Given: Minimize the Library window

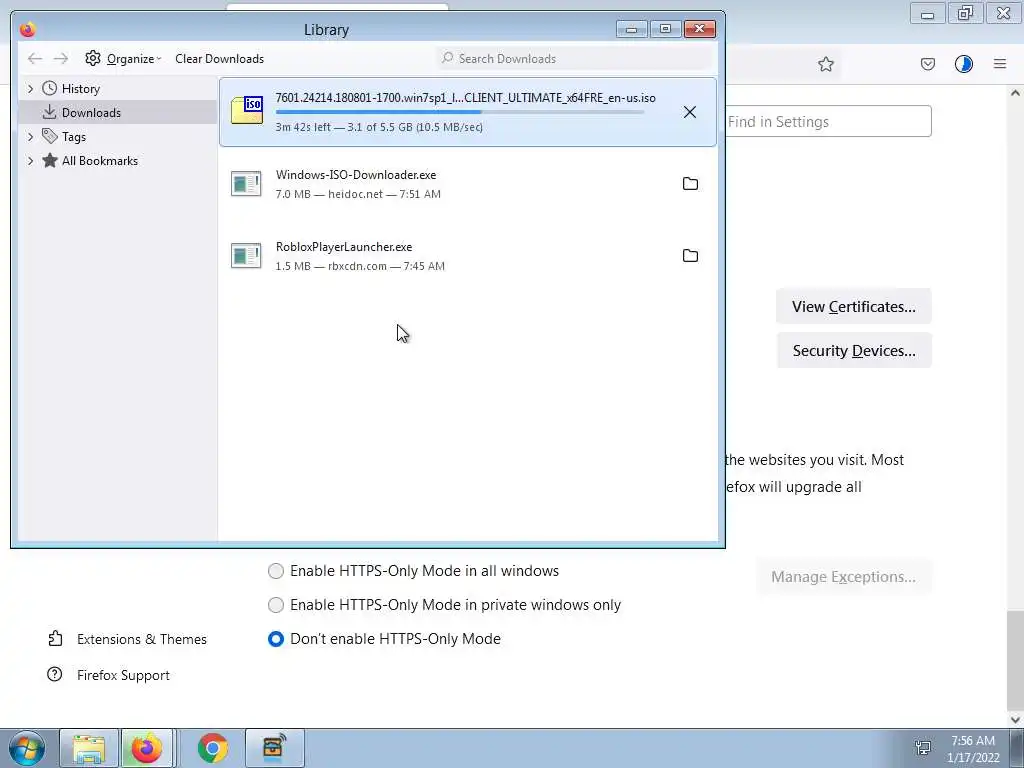Looking at the screenshot, I should [632, 29].
